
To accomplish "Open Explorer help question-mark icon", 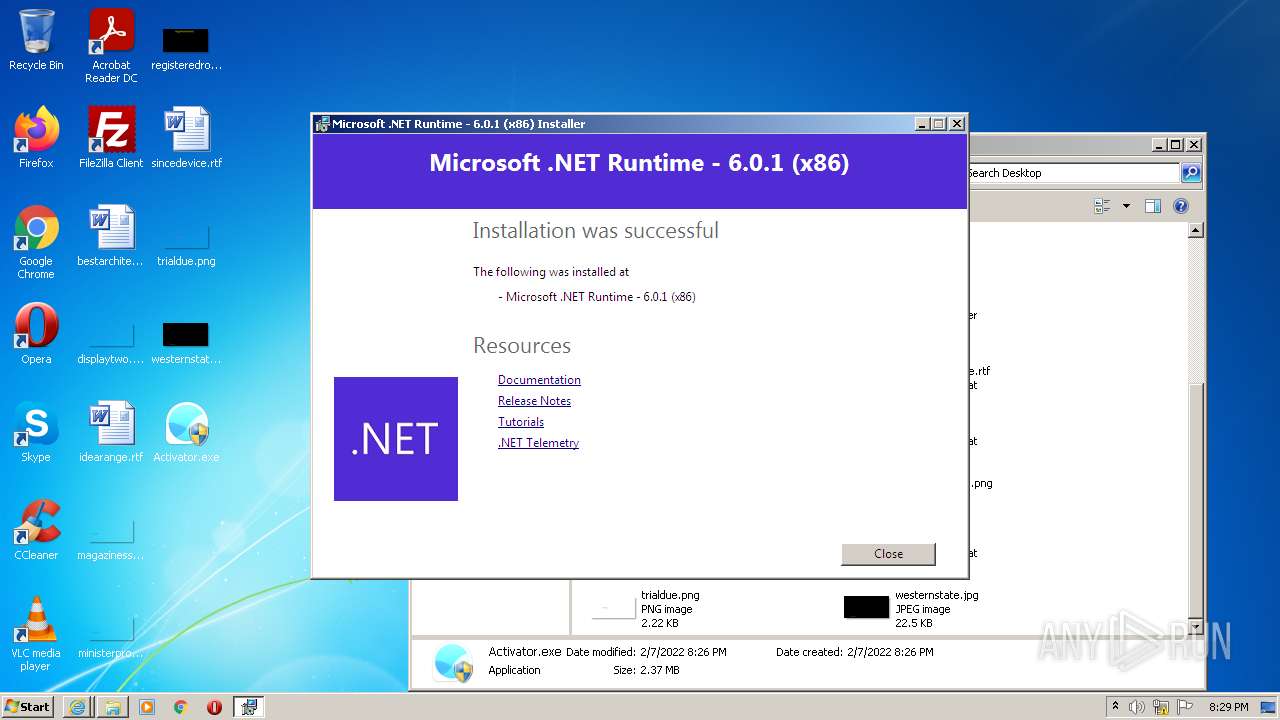I will pos(1181,206).
